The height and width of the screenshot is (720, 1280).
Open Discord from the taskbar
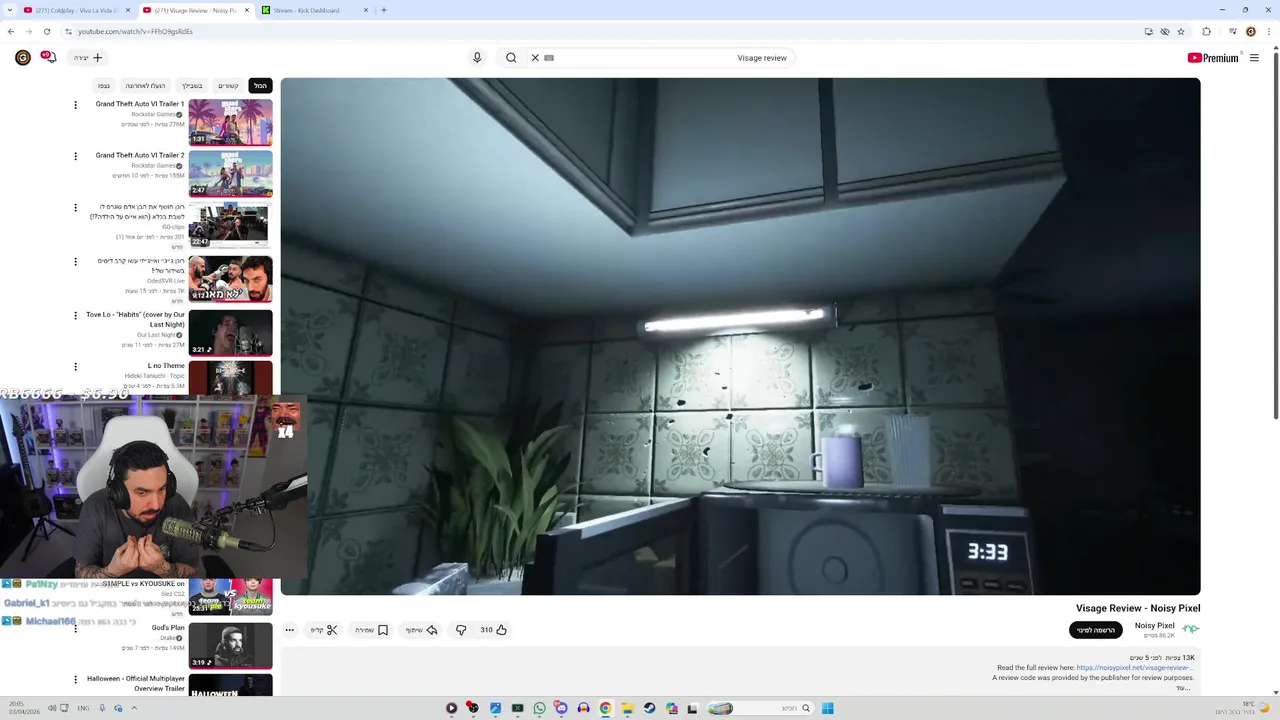pyautogui.click(x=561, y=708)
